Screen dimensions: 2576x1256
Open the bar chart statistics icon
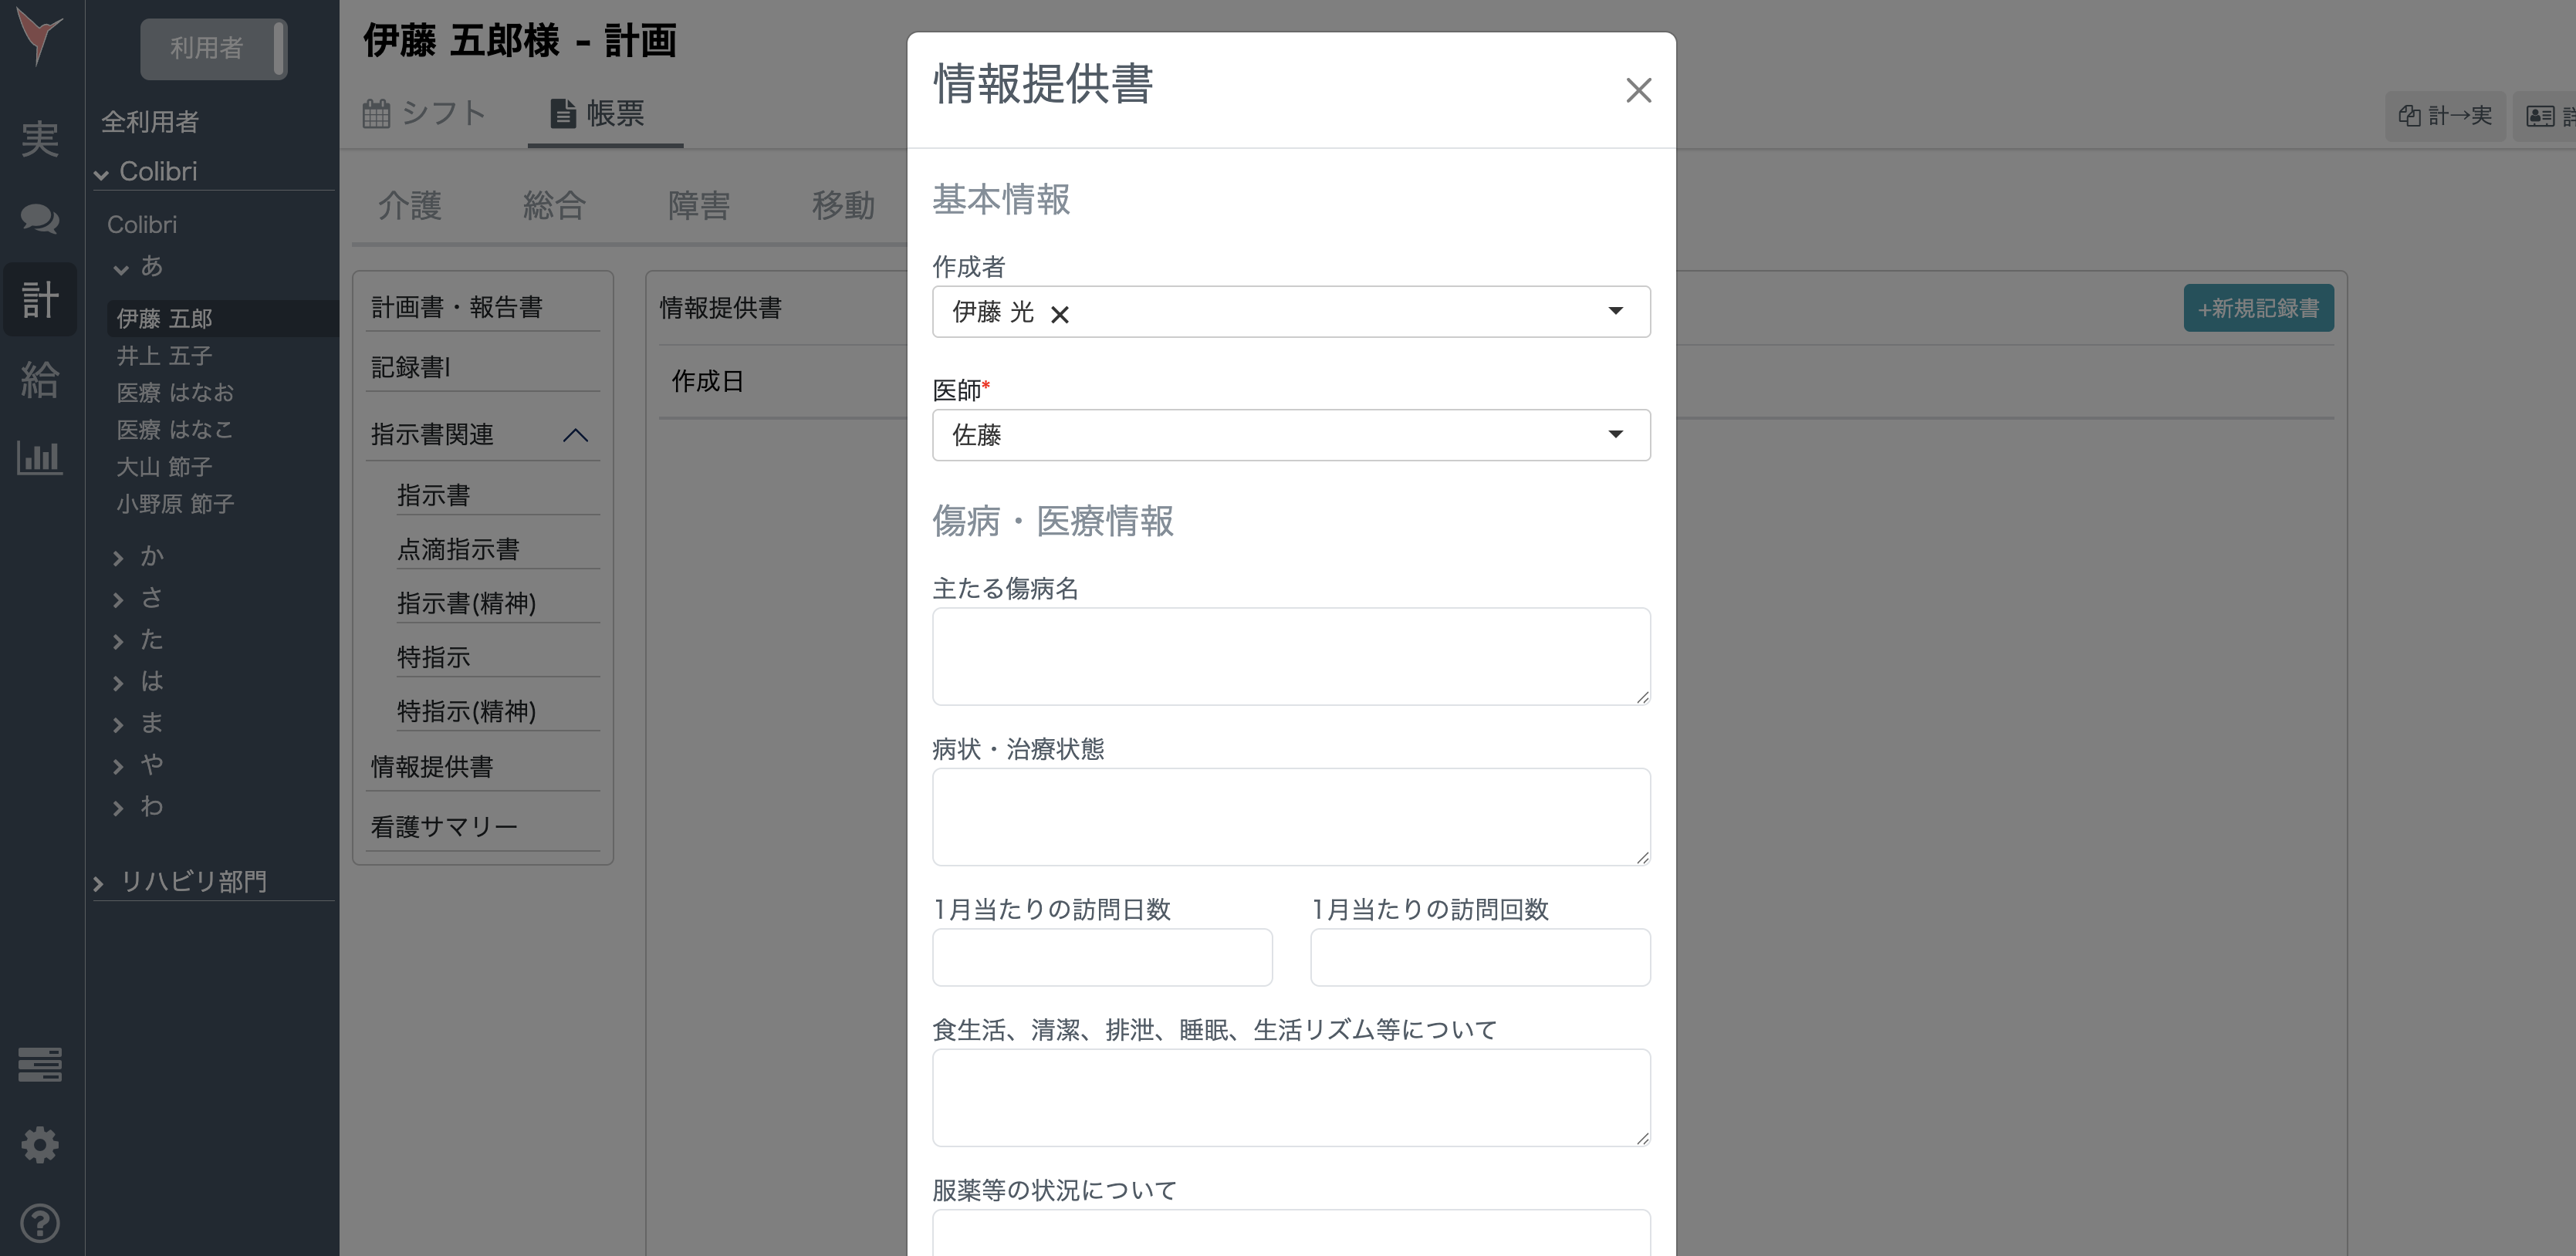(40, 458)
